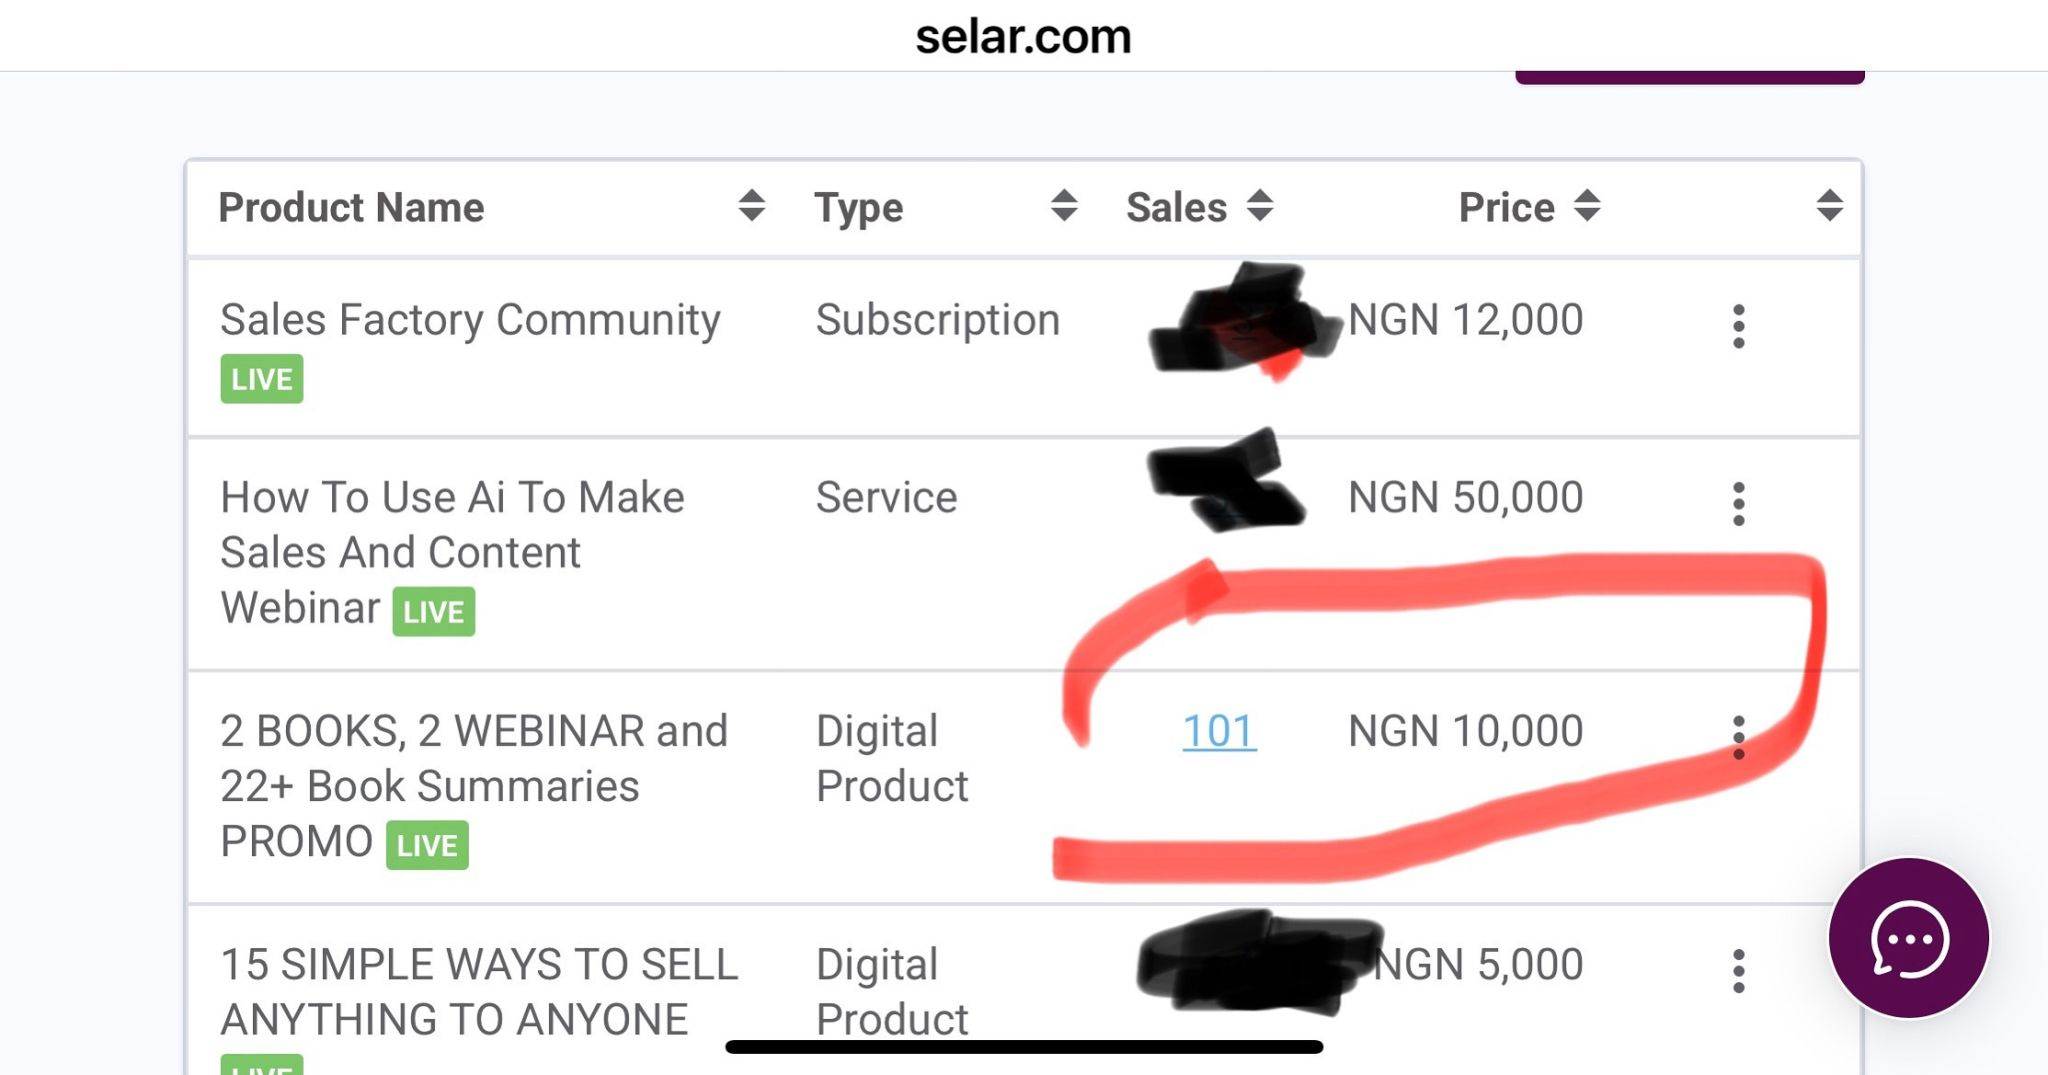Sort products by Sales column arrows
The height and width of the screenshot is (1075, 2048).
click(1260, 206)
